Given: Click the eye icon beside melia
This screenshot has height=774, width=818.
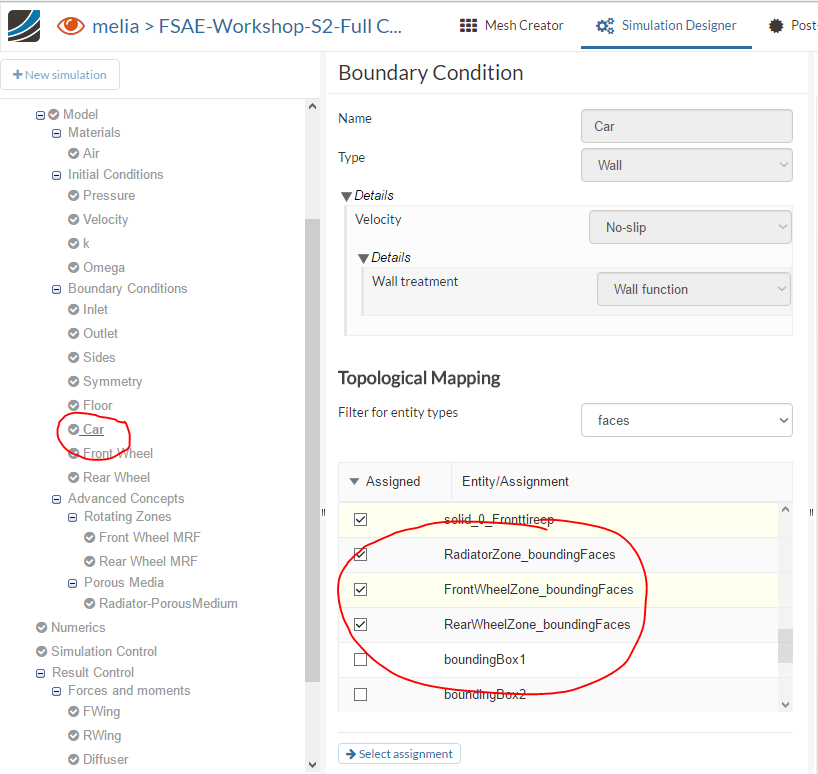Looking at the screenshot, I should [71, 26].
